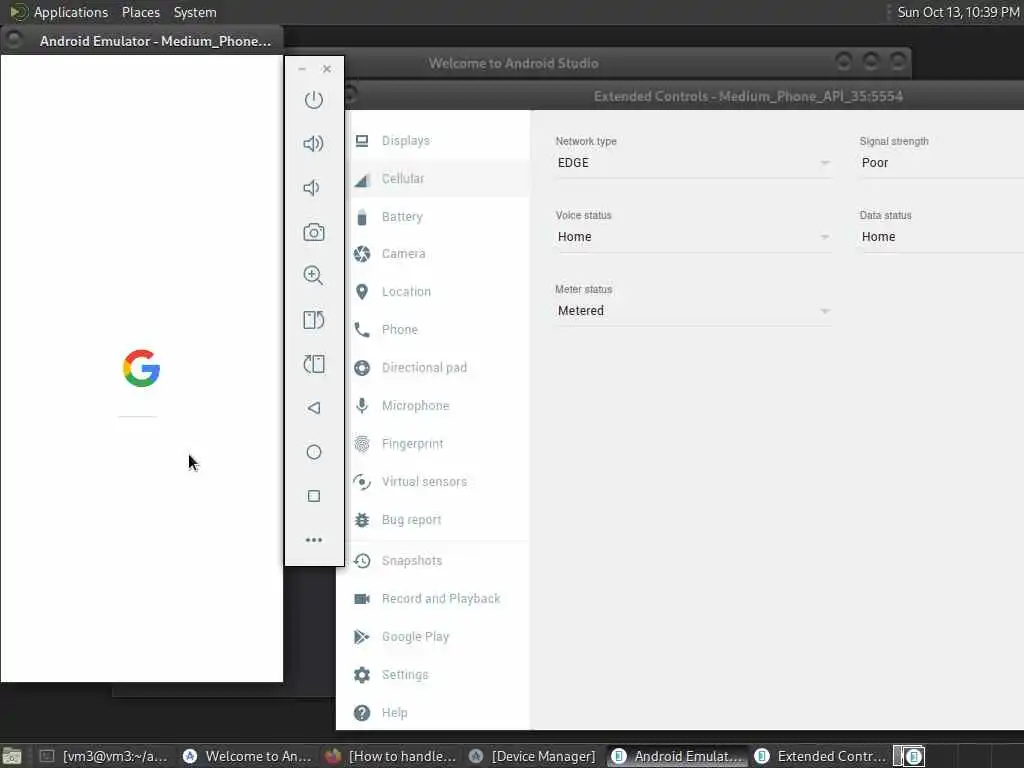Viewport: 1024px width, 768px height.
Task: Click the Settings gear icon in sidebar
Action: click(362, 675)
